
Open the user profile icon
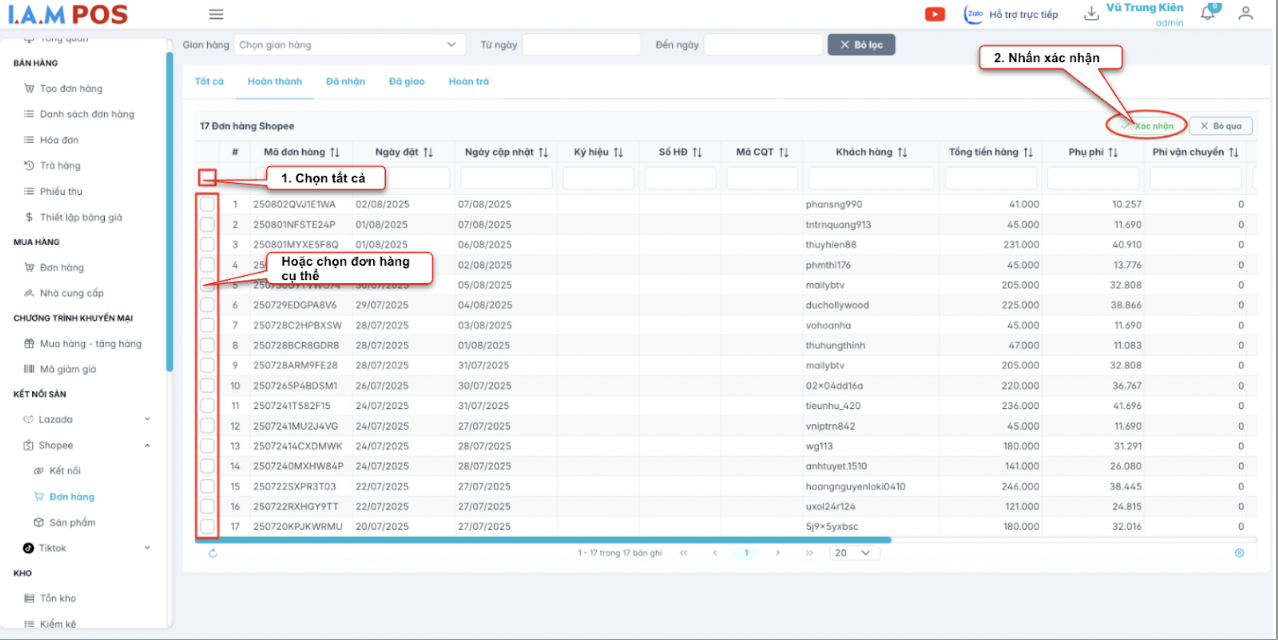[x=1245, y=13]
